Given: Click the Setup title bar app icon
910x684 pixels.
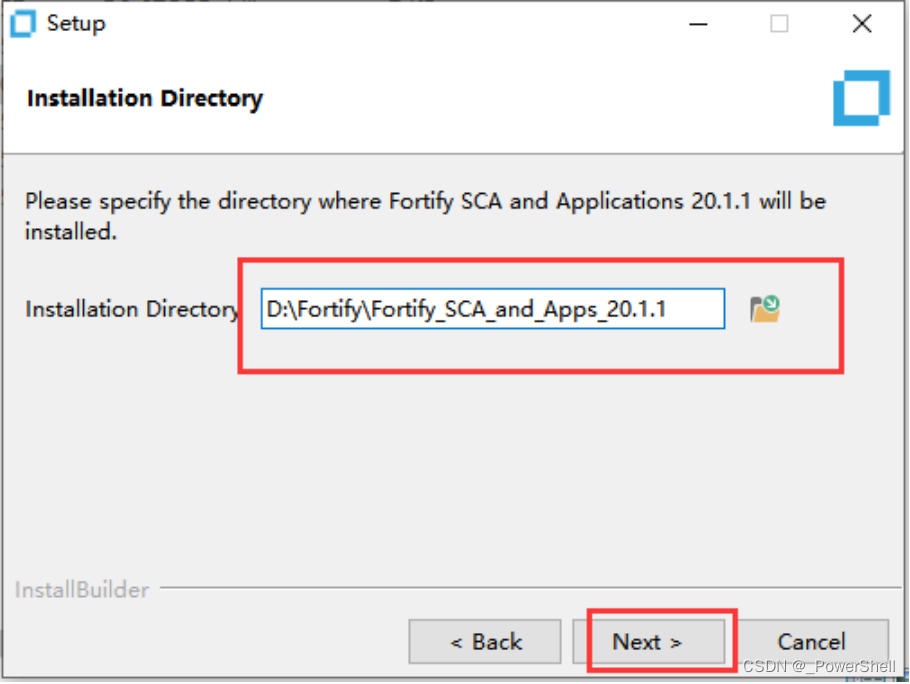Looking at the screenshot, I should click(23, 24).
